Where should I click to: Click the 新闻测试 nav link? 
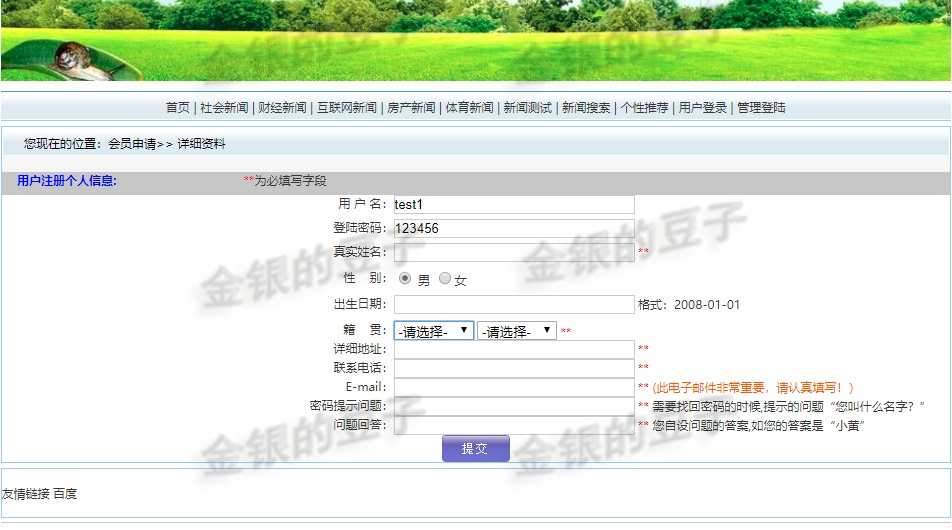(x=528, y=107)
